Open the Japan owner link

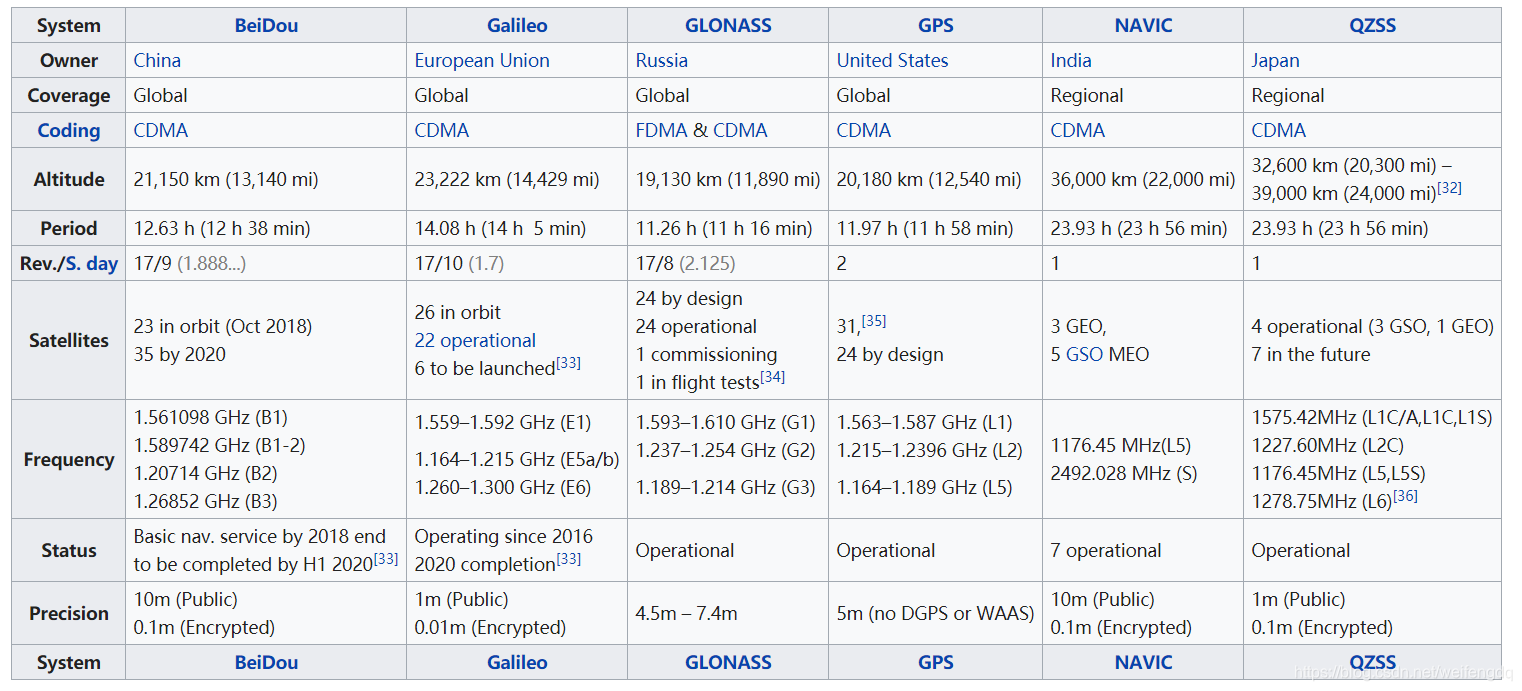[x=1275, y=60]
